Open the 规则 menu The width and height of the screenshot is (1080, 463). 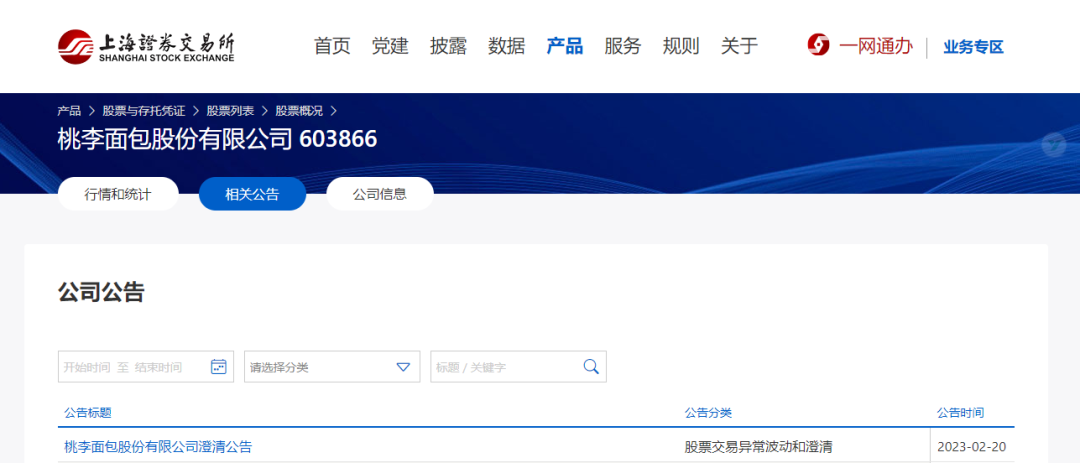pos(681,46)
